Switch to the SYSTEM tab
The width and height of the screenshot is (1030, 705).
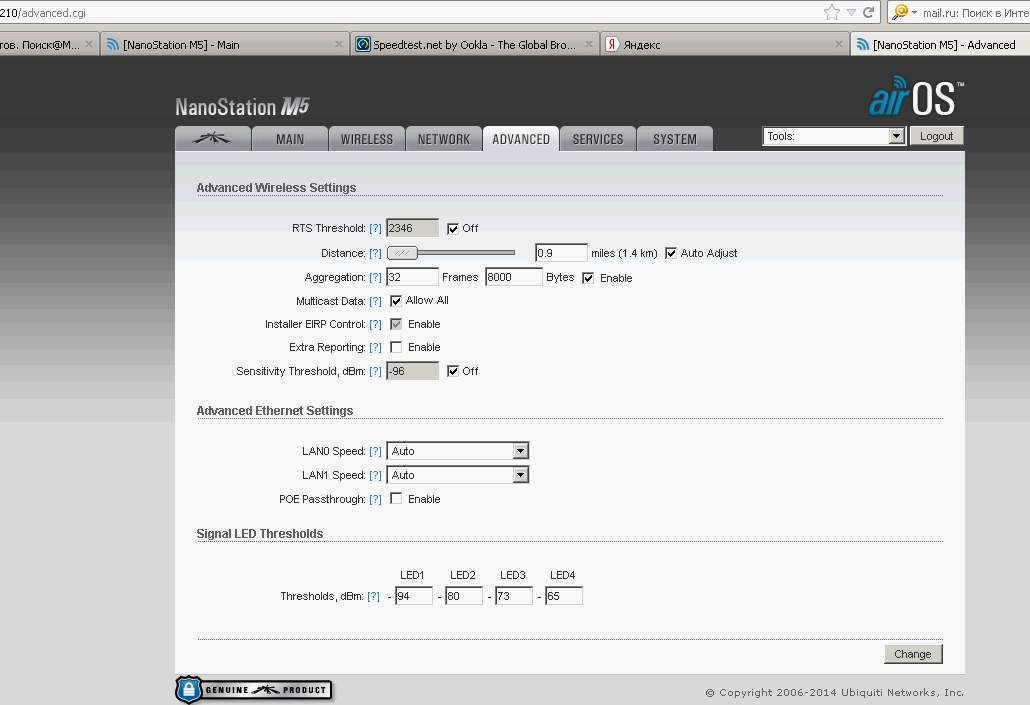coord(675,139)
